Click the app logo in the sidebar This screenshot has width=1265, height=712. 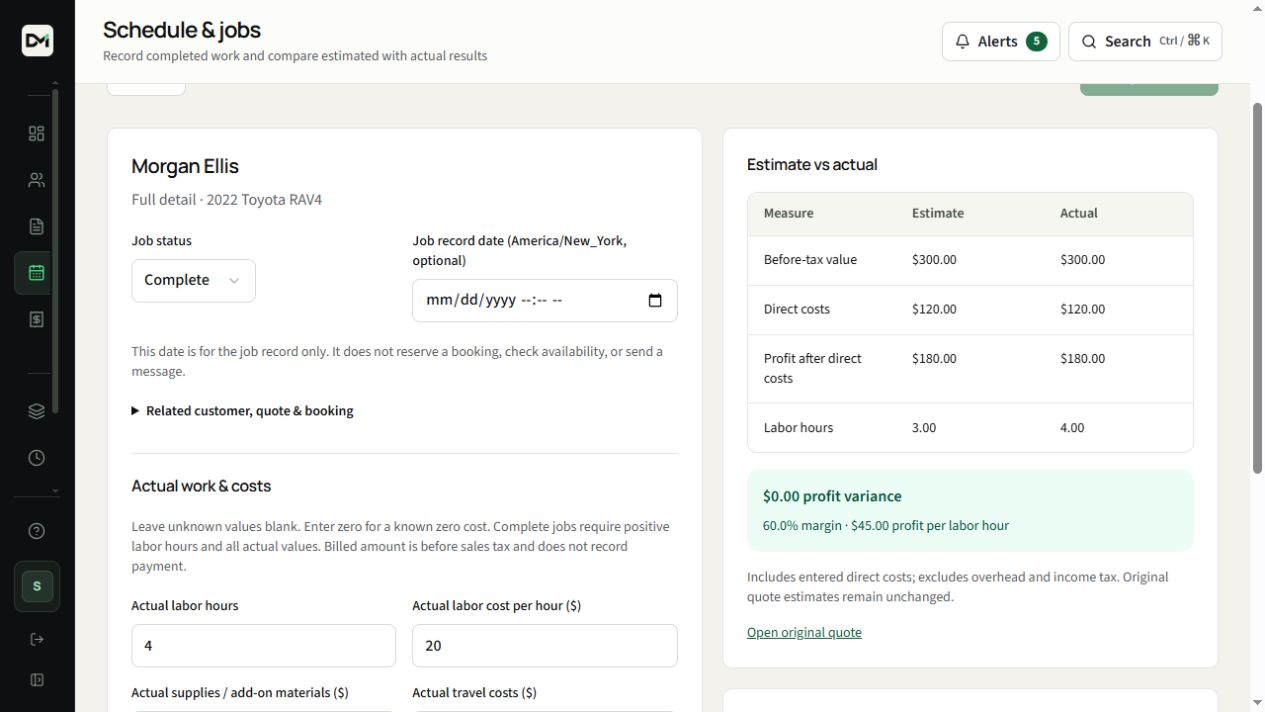[x=37, y=40]
